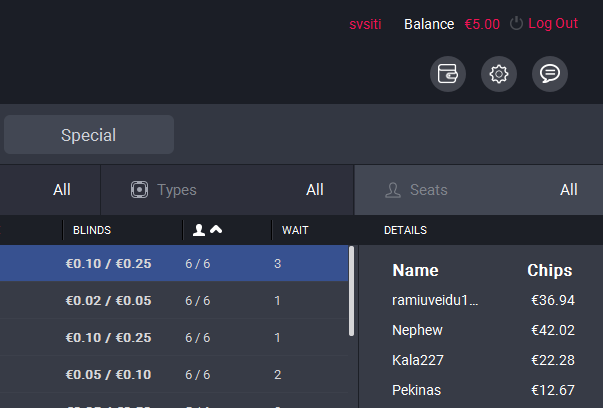
Task: Click the table Types chip icon
Action: (x=140, y=189)
